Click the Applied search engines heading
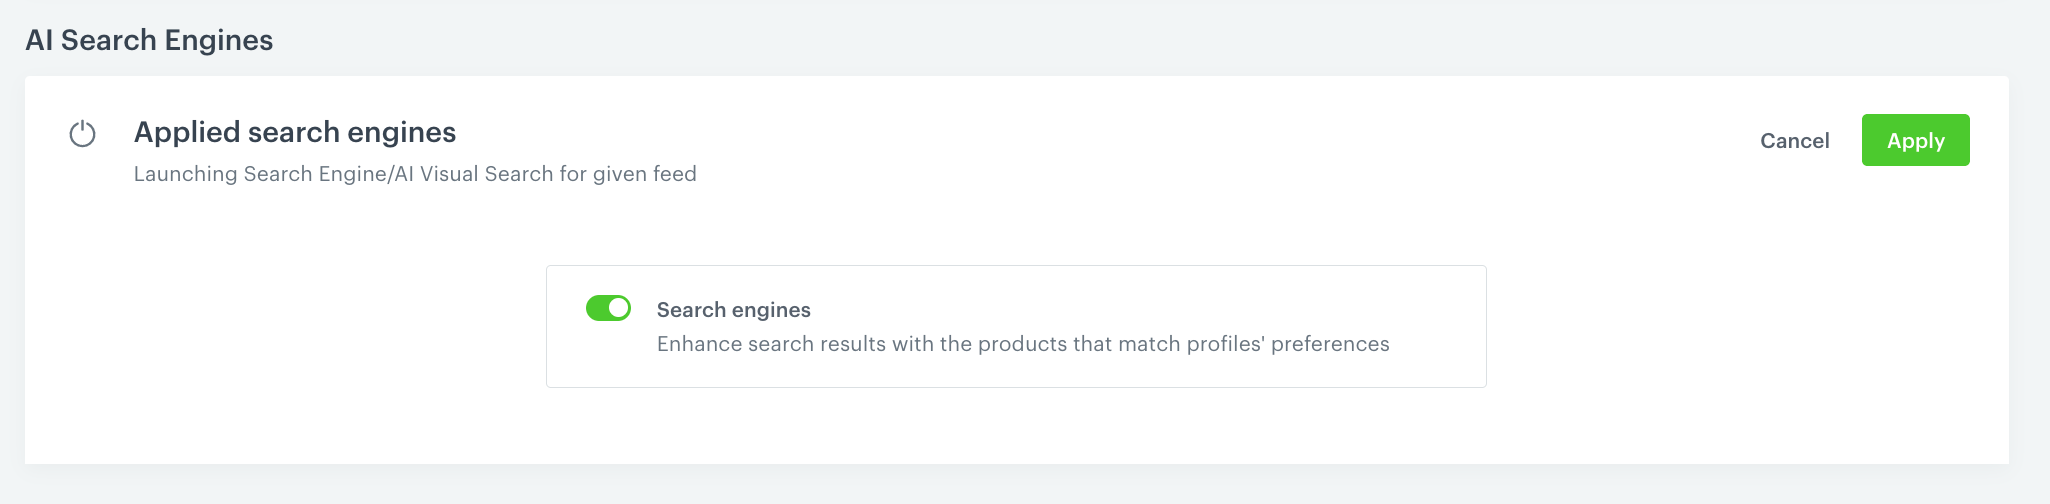 [295, 132]
